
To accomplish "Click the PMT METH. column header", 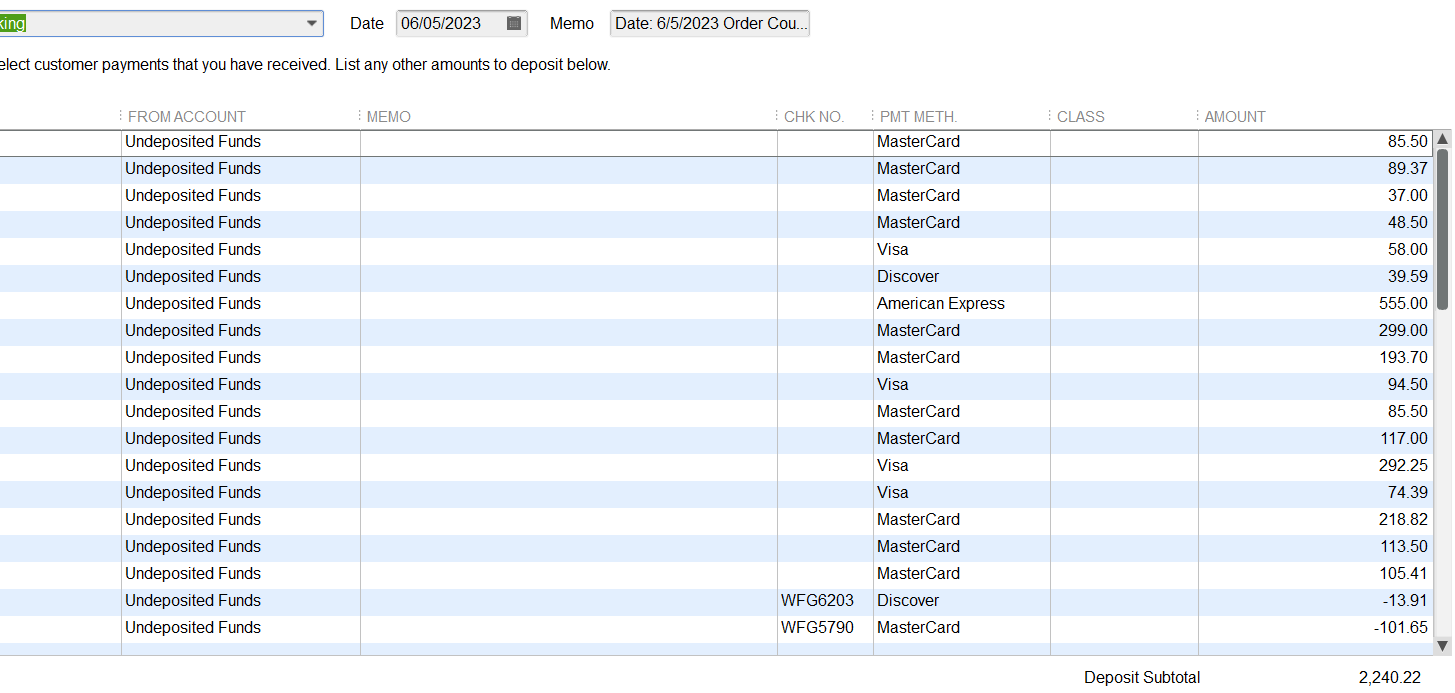I will [x=919, y=117].
